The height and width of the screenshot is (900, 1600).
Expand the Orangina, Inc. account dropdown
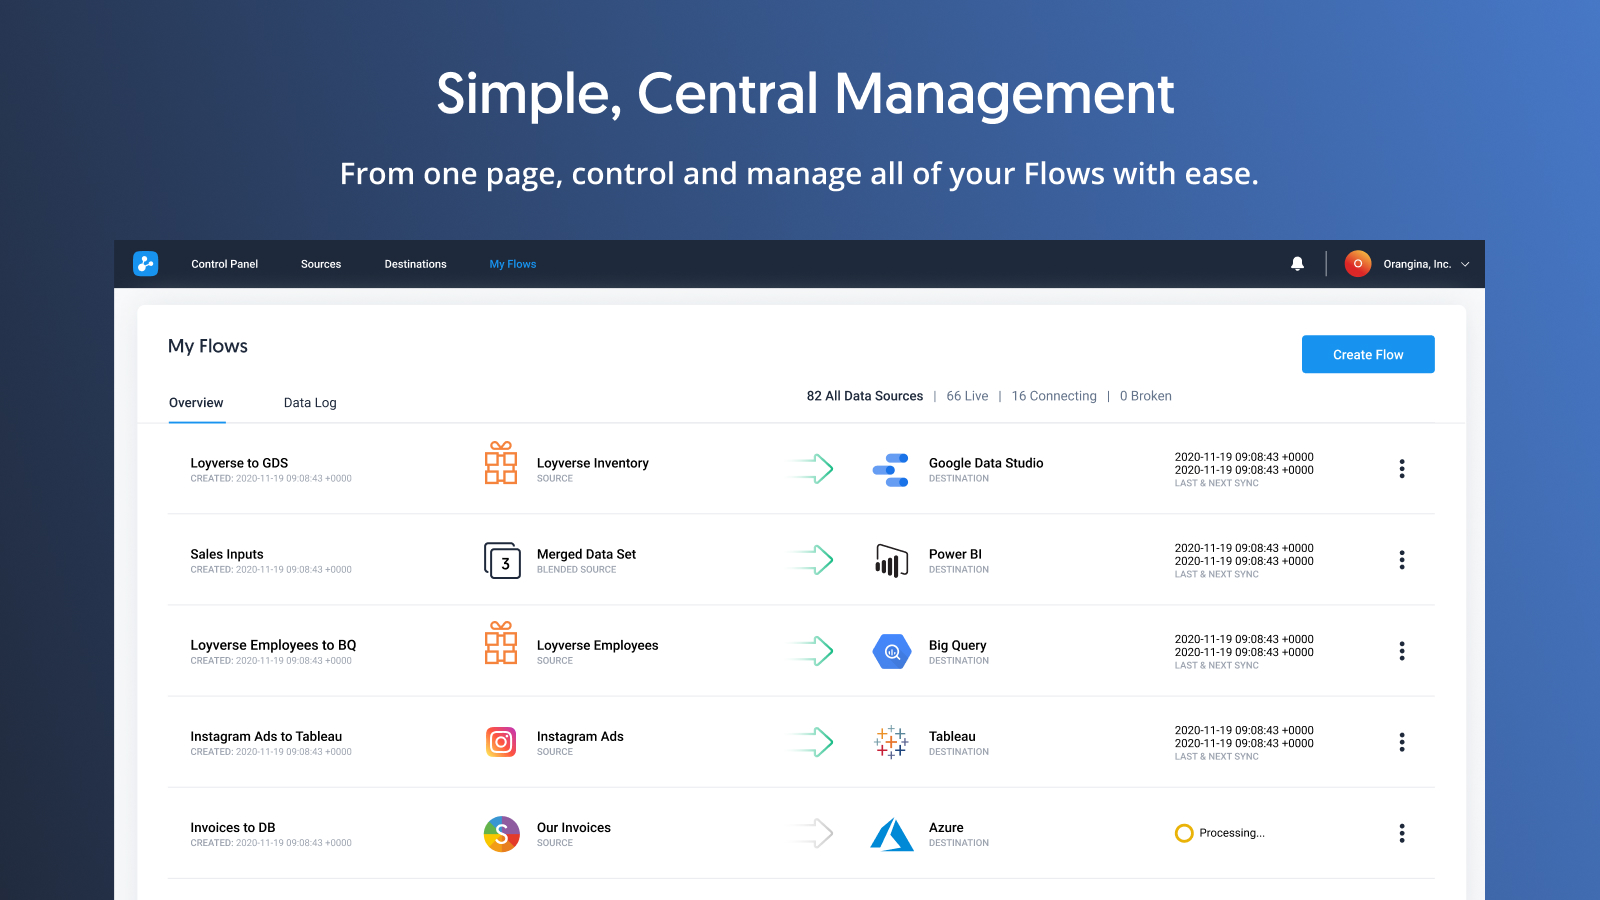coord(1466,263)
